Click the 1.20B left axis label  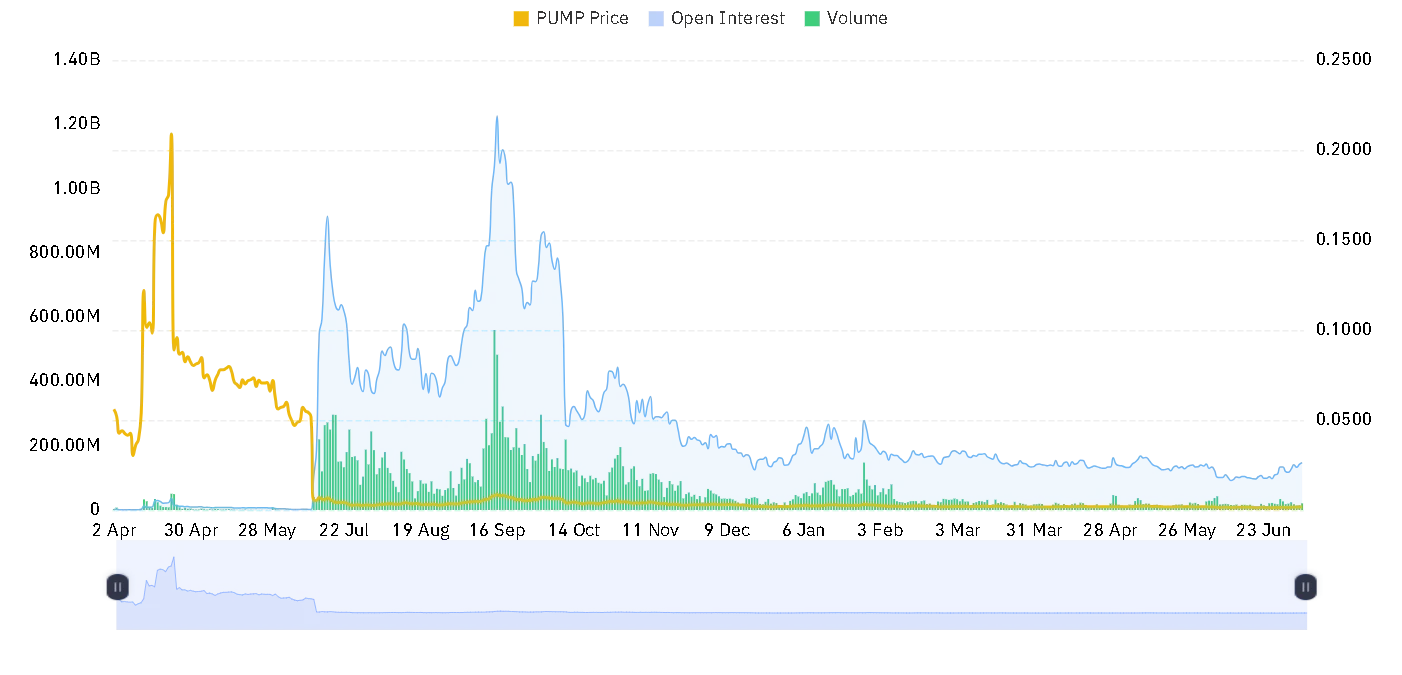click(x=77, y=124)
